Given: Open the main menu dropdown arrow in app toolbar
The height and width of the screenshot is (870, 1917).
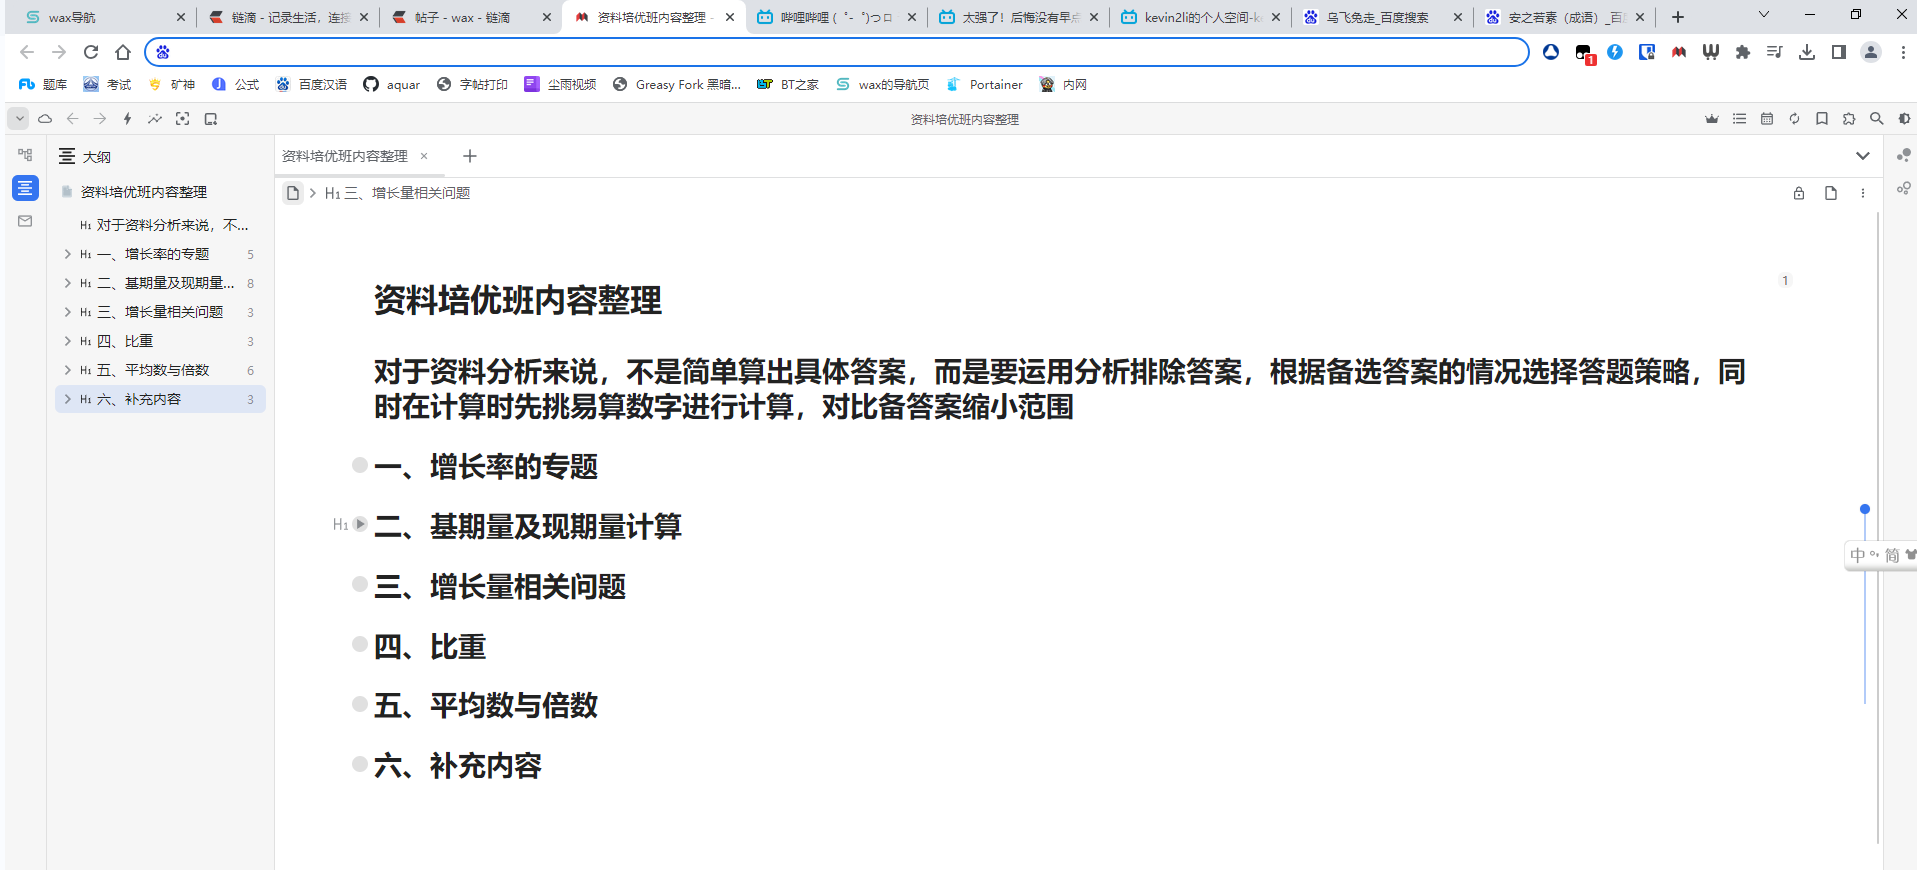Looking at the screenshot, I should point(19,119).
